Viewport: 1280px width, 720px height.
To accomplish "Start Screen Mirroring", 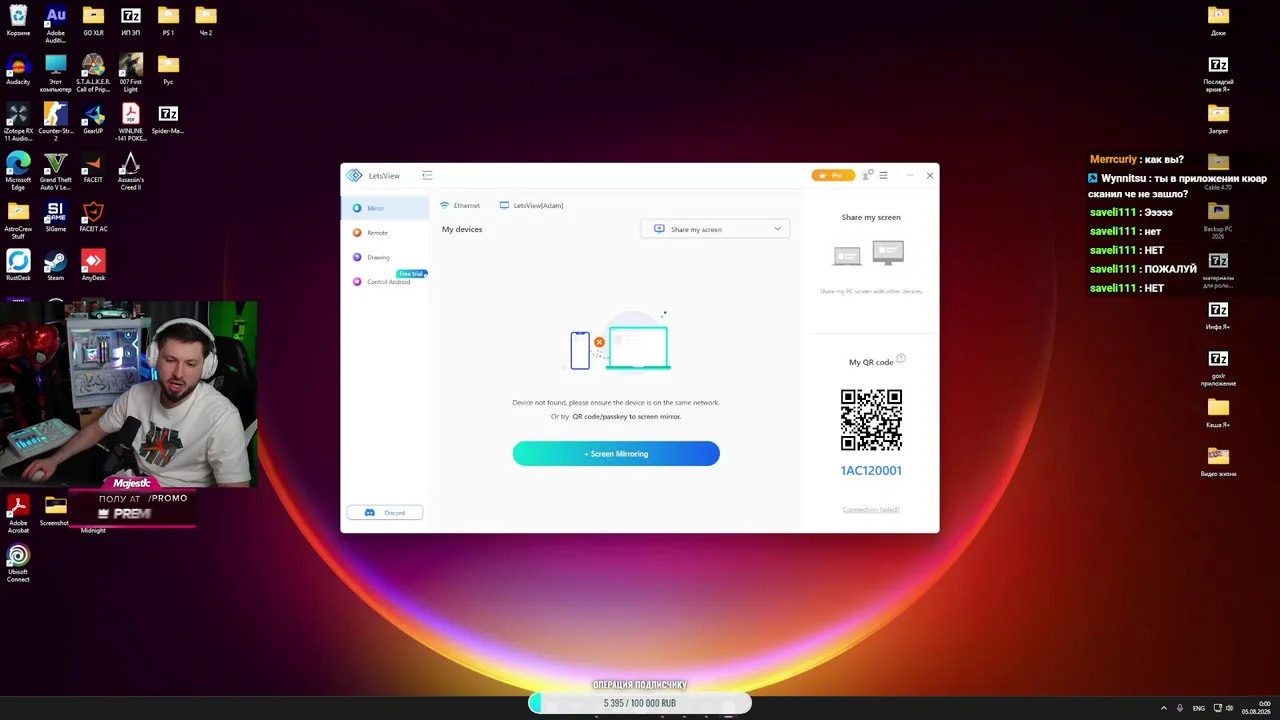I will 616,454.
